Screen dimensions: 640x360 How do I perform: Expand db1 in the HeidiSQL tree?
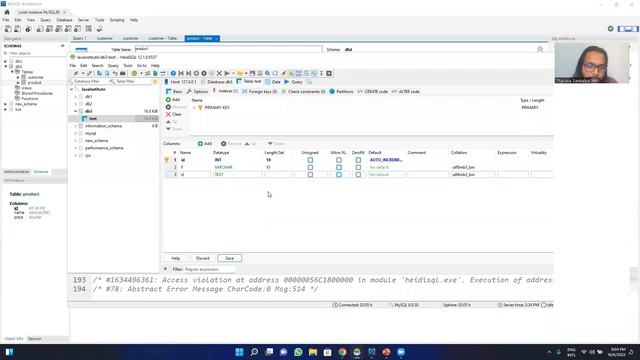[x=76, y=97]
